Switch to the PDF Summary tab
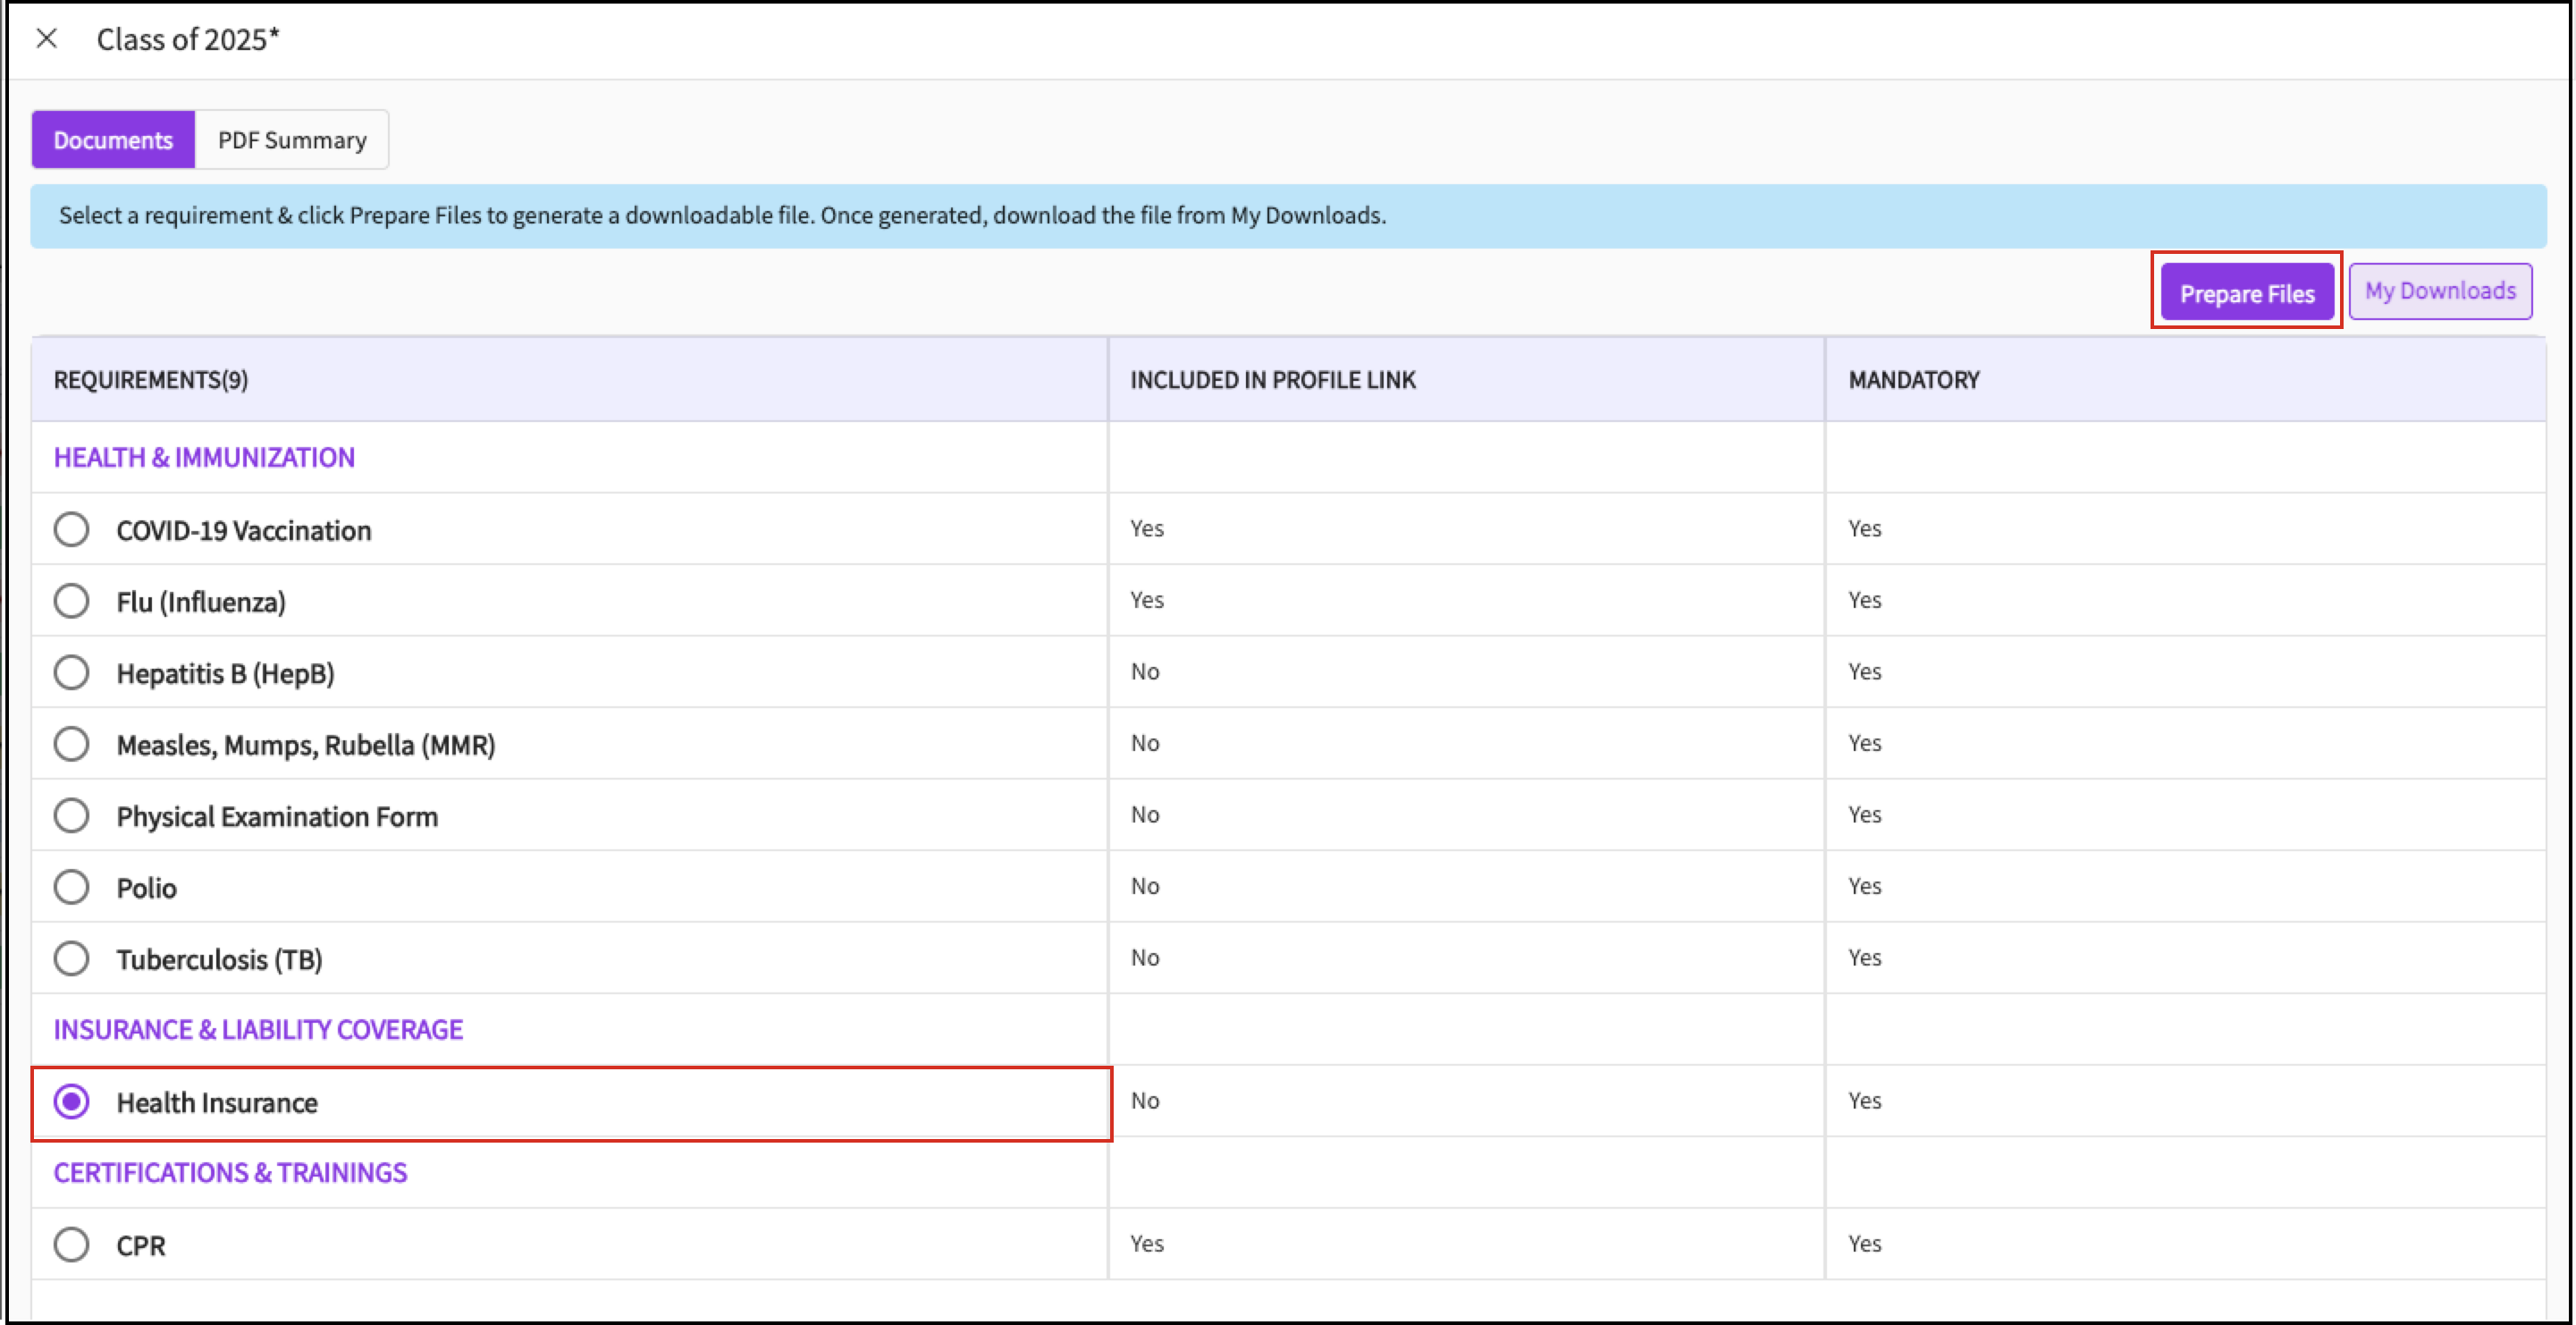This screenshot has height=1325, width=2576. [292, 140]
